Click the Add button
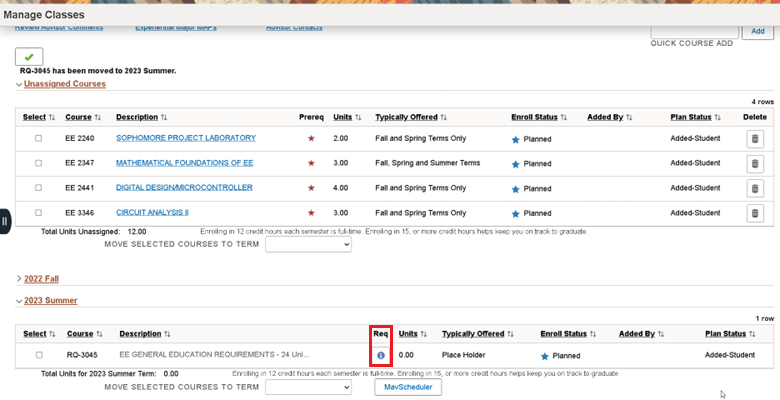Viewport: 780px width, 400px height. point(758,32)
